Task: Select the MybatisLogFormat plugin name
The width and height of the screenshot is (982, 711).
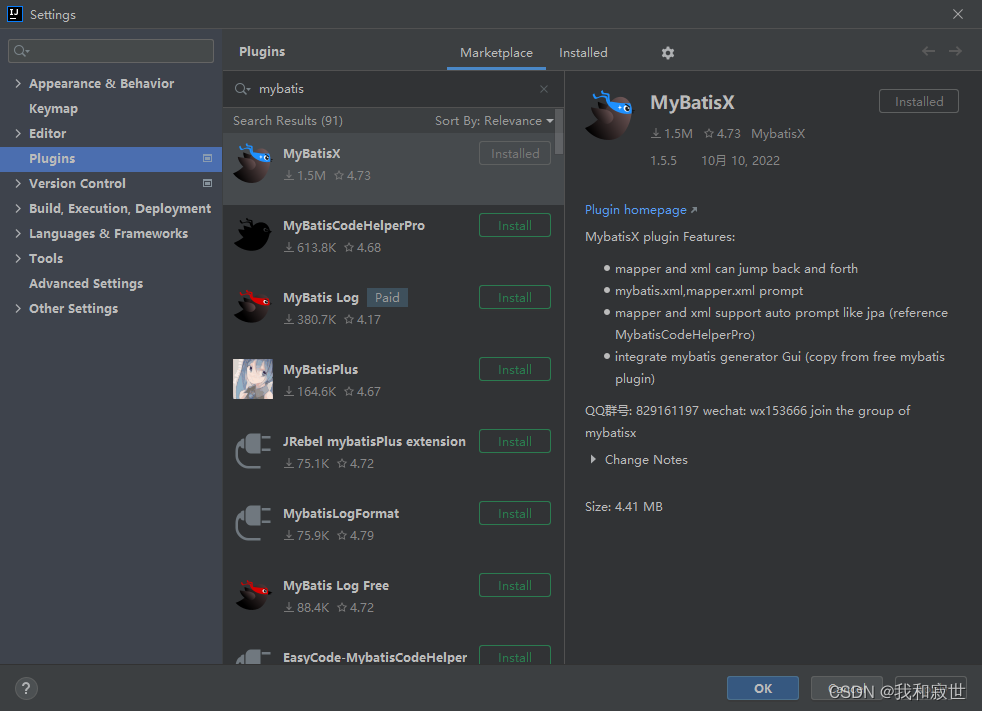Action: click(341, 514)
